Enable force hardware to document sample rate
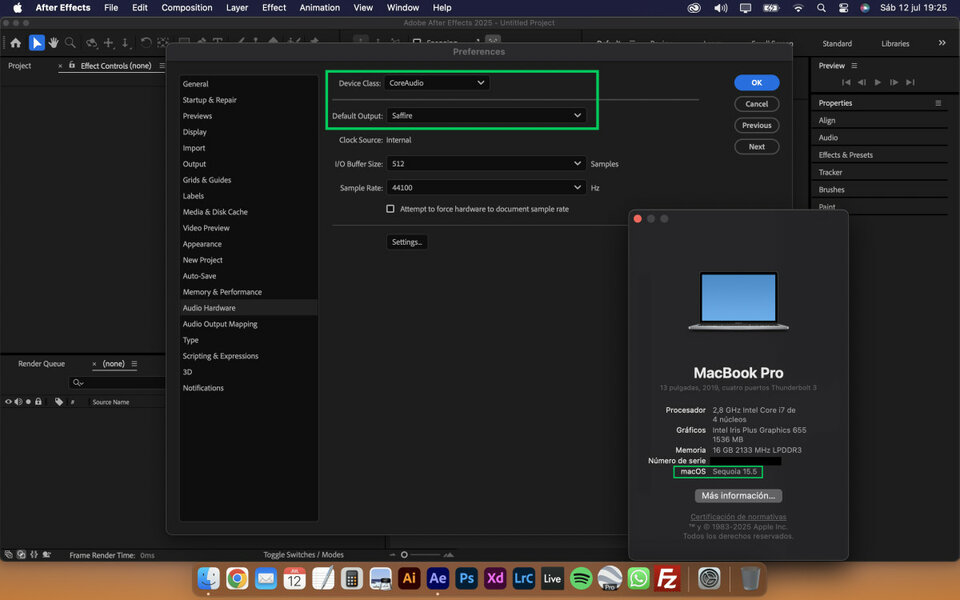Viewport: 960px width, 600px height. click(x=390, y=209)
